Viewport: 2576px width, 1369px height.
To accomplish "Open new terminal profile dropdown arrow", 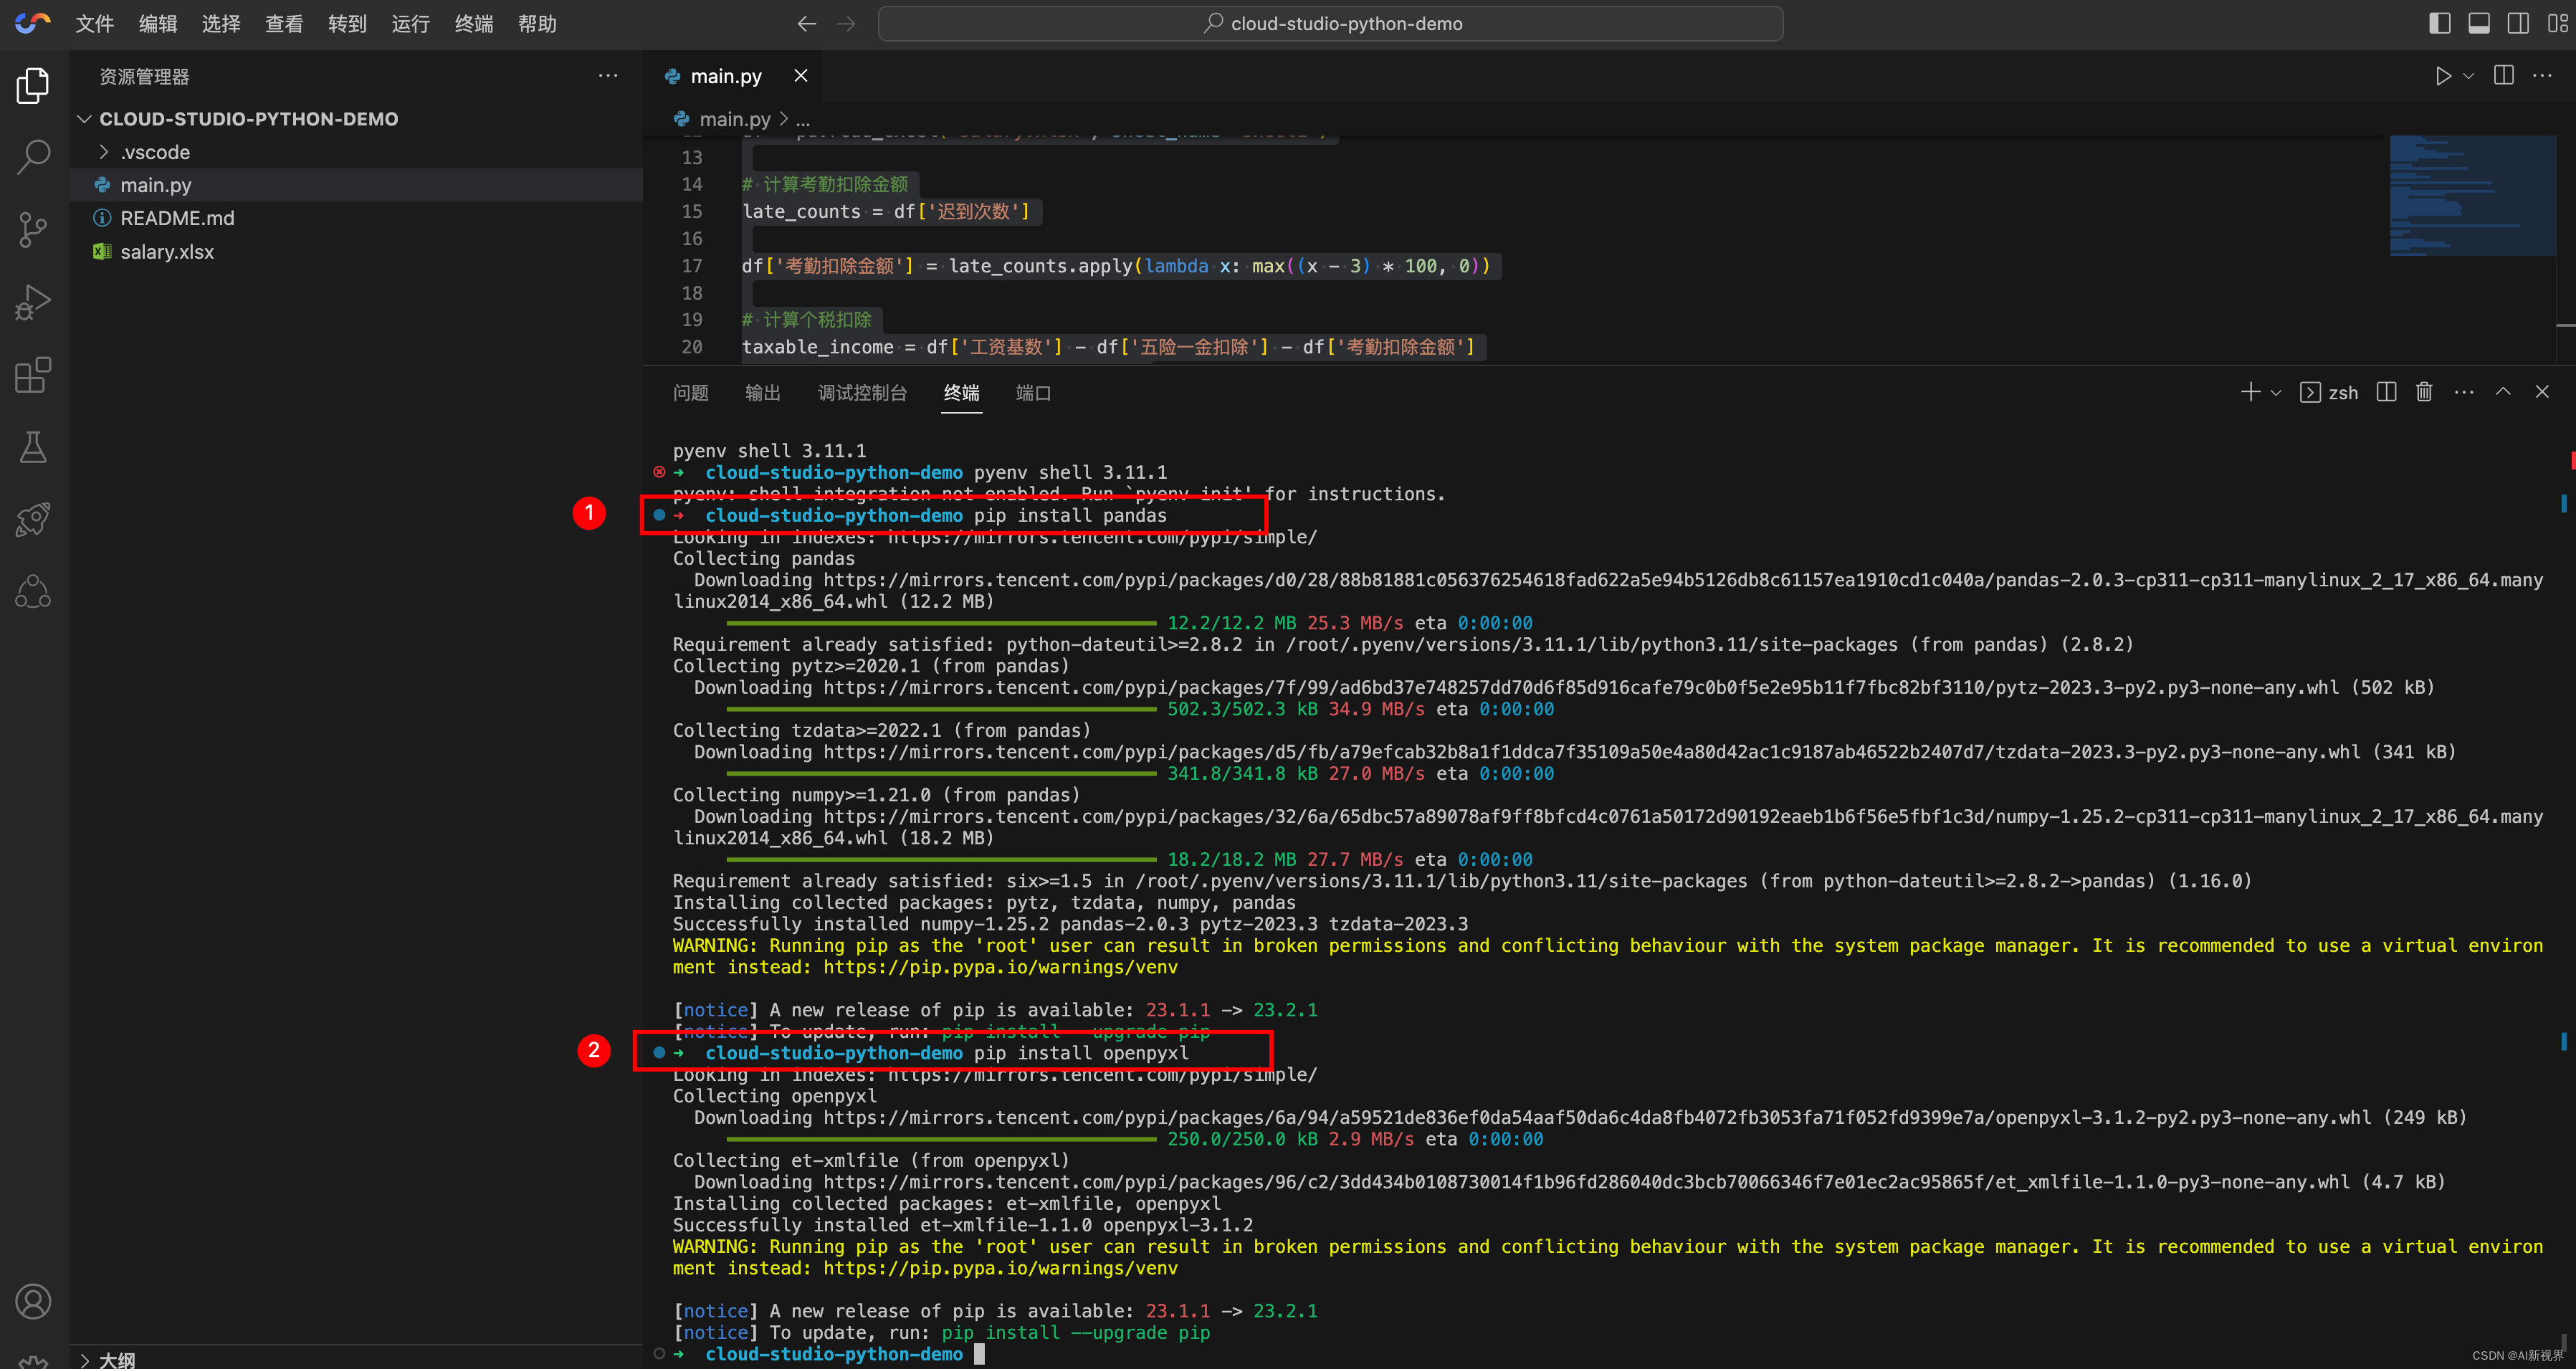I will pyautogui.click(x=2276, y=393).
